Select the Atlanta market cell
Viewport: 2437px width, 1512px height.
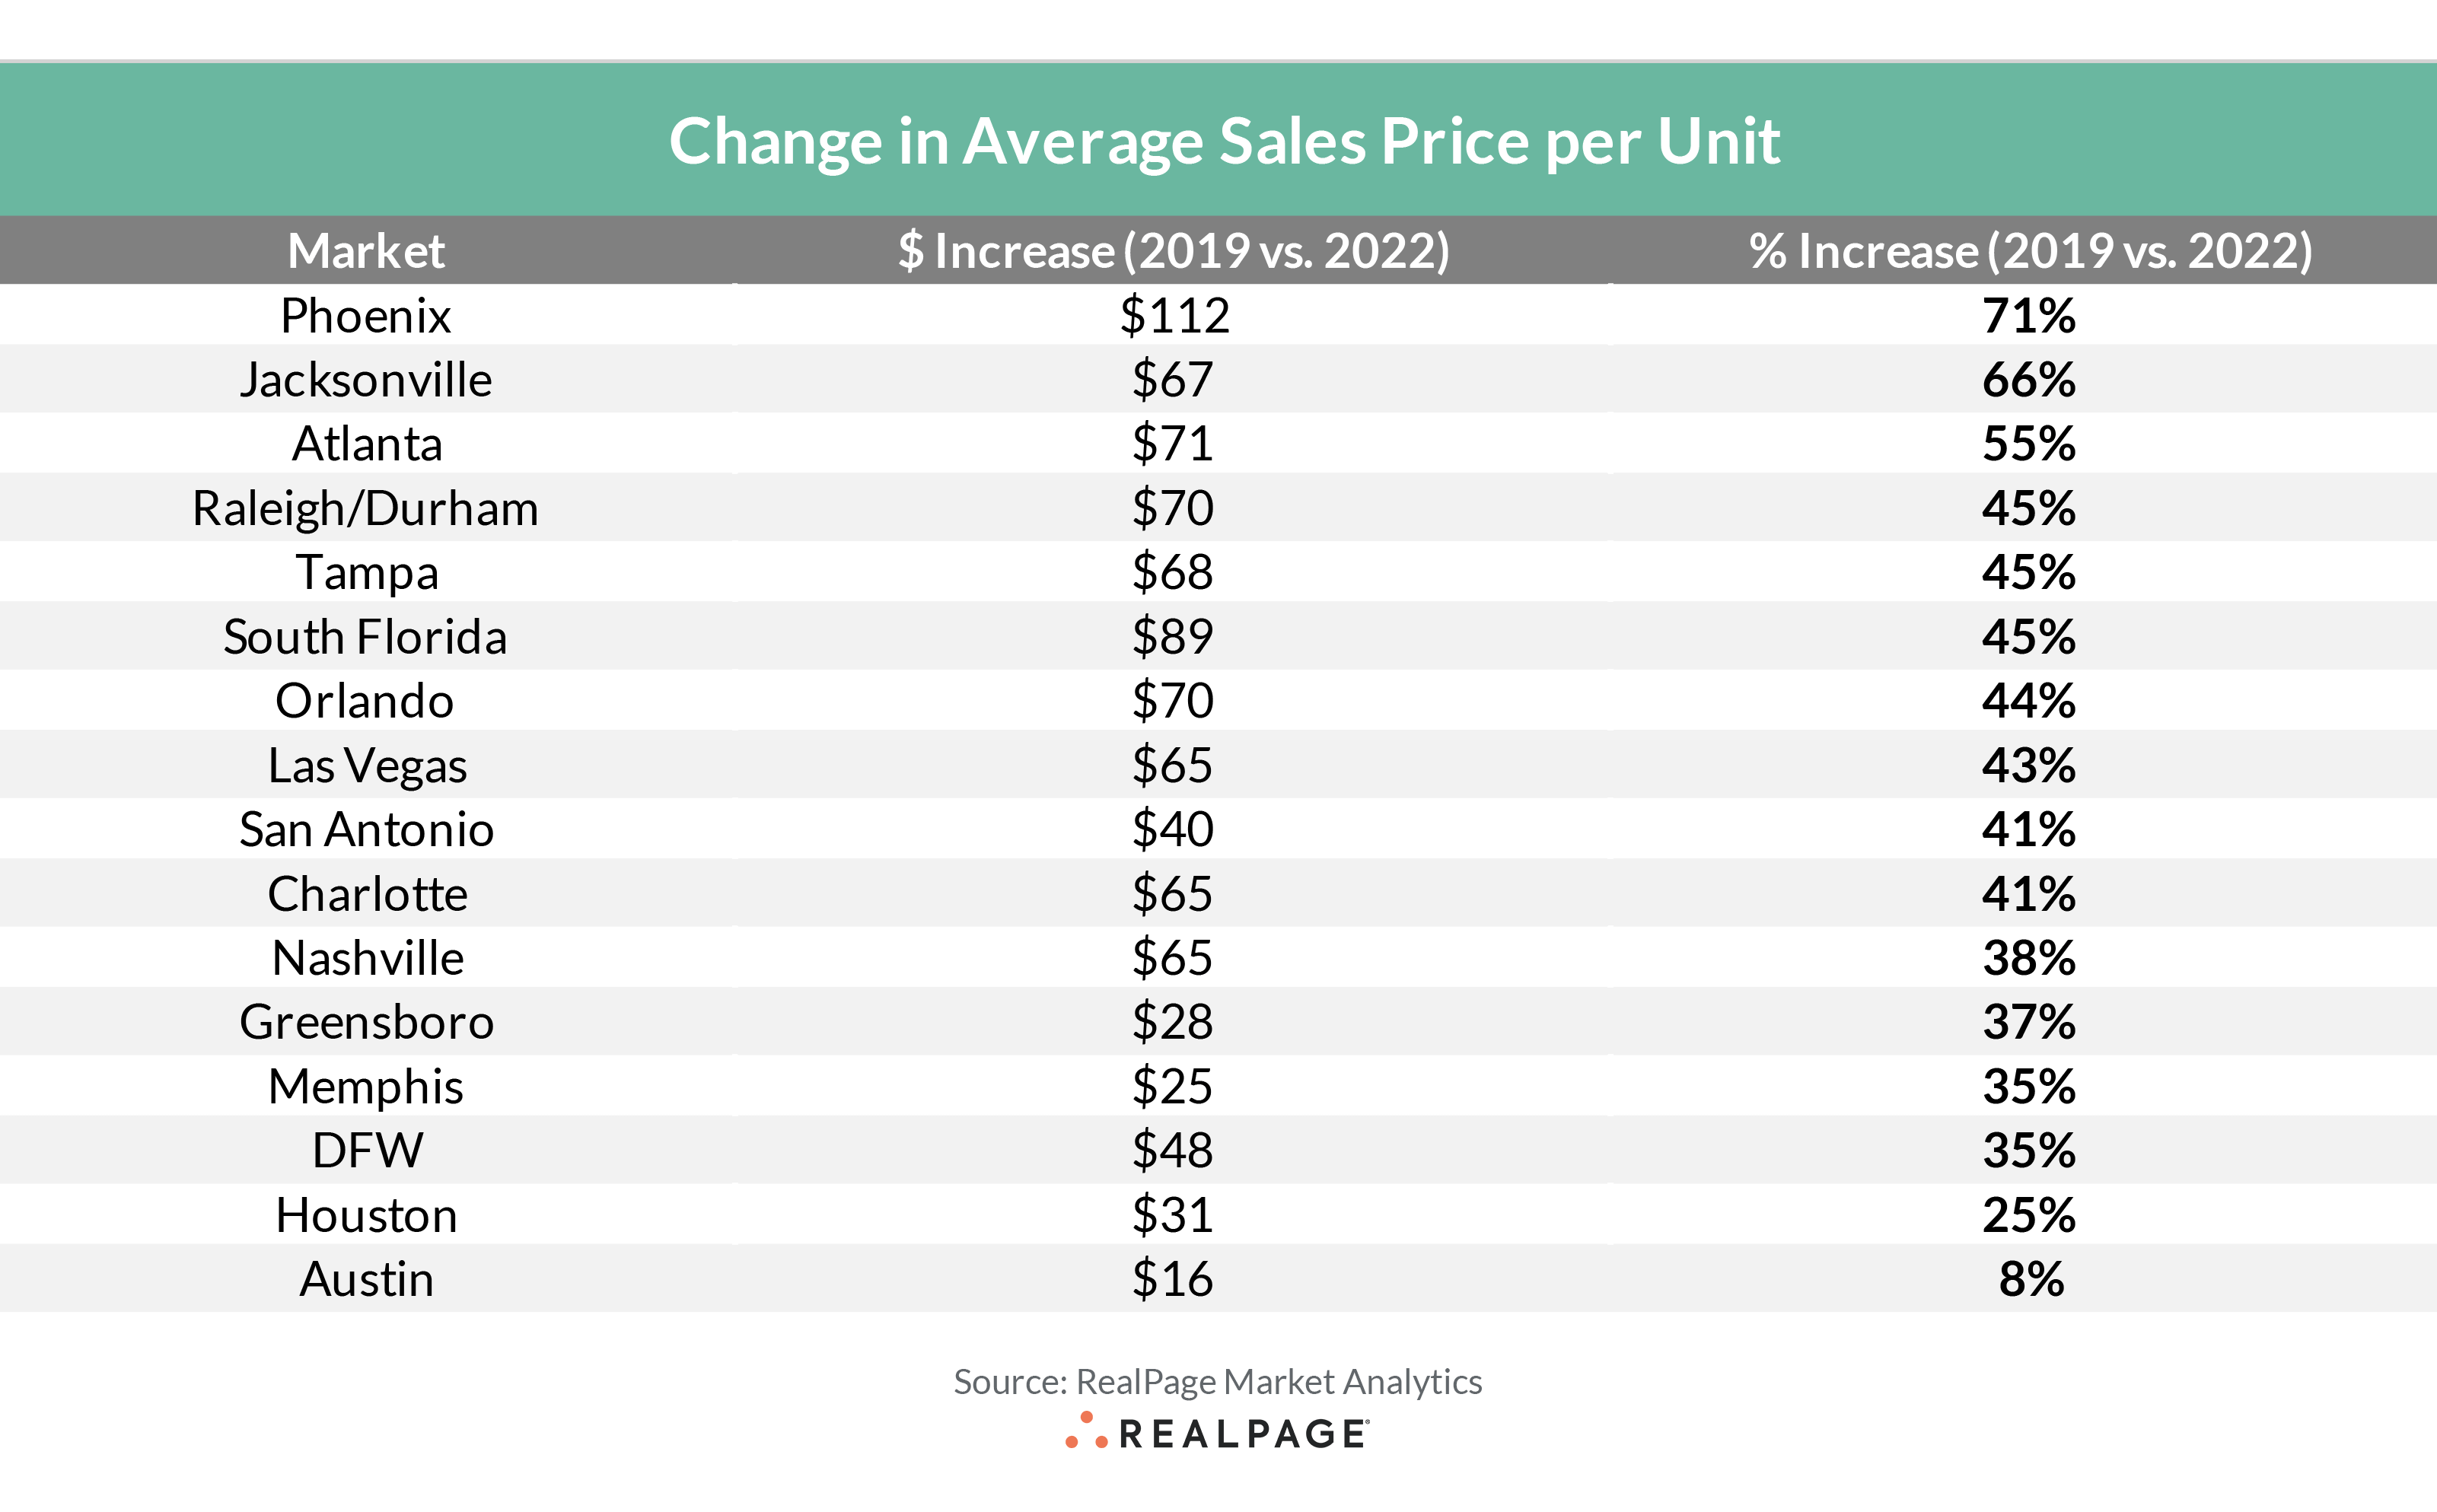[367, 444]
